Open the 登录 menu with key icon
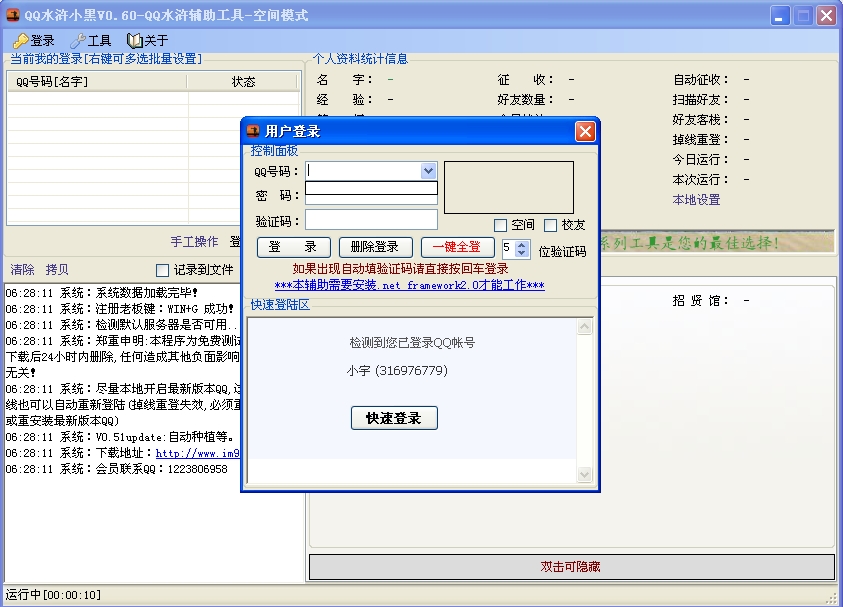 (34, 40)
